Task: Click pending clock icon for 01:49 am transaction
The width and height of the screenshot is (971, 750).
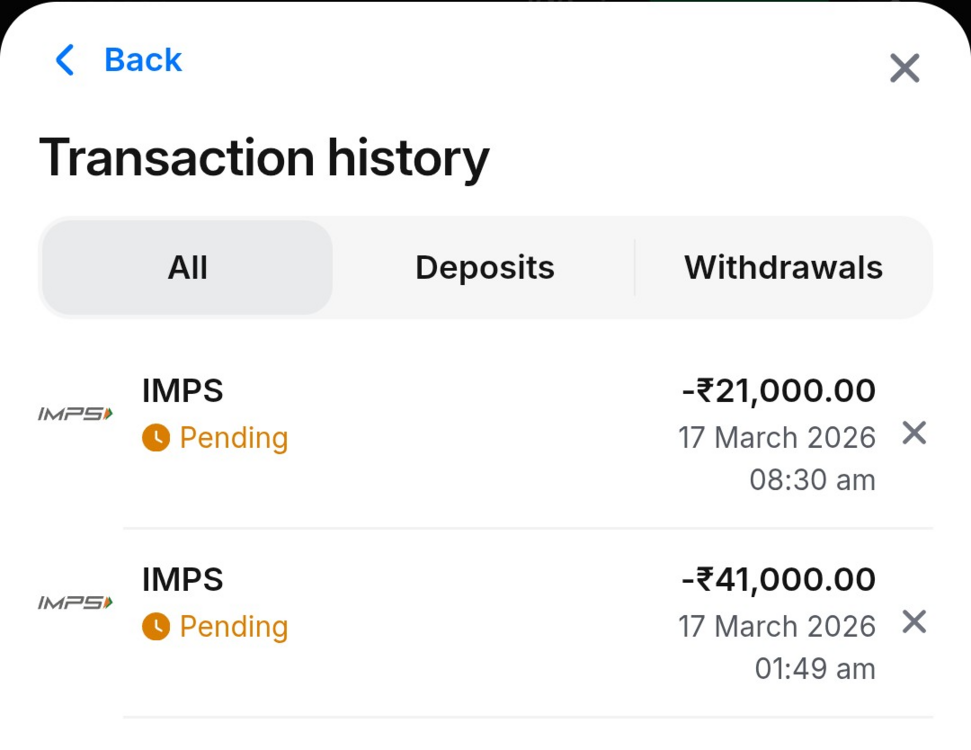Action: (x=156, y=627)
